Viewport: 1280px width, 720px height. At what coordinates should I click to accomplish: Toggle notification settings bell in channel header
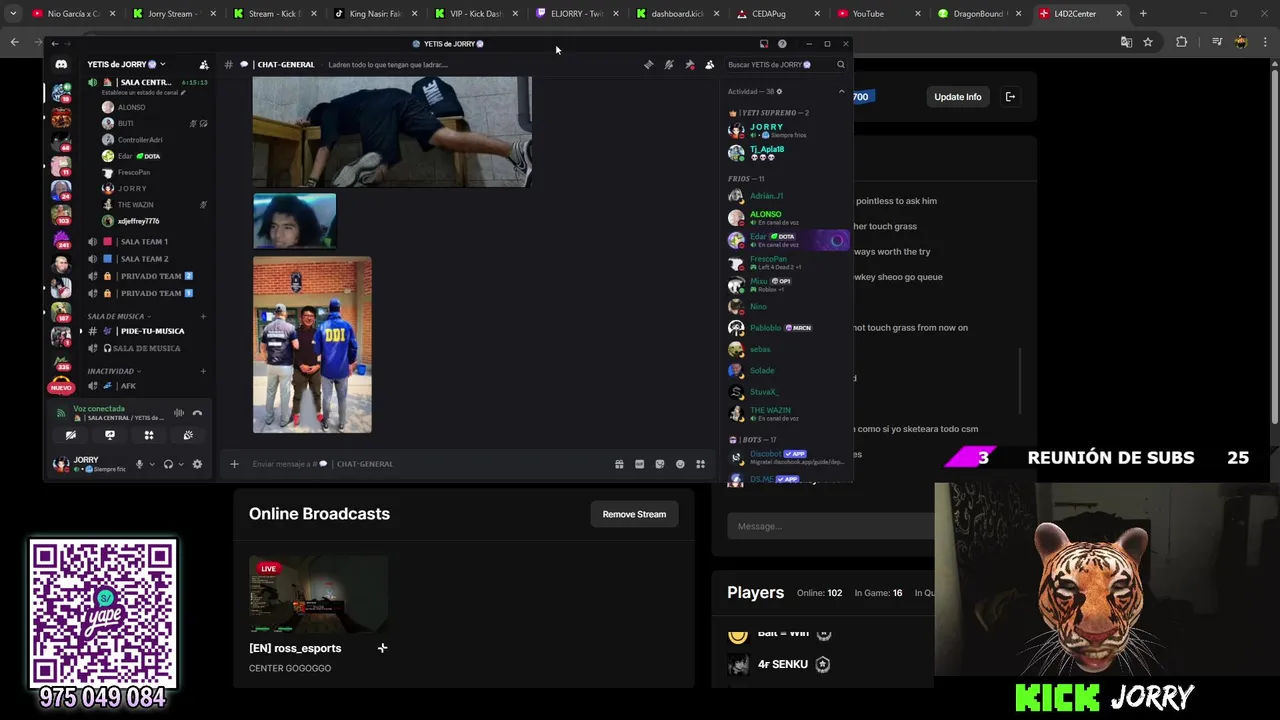[669, 64]
